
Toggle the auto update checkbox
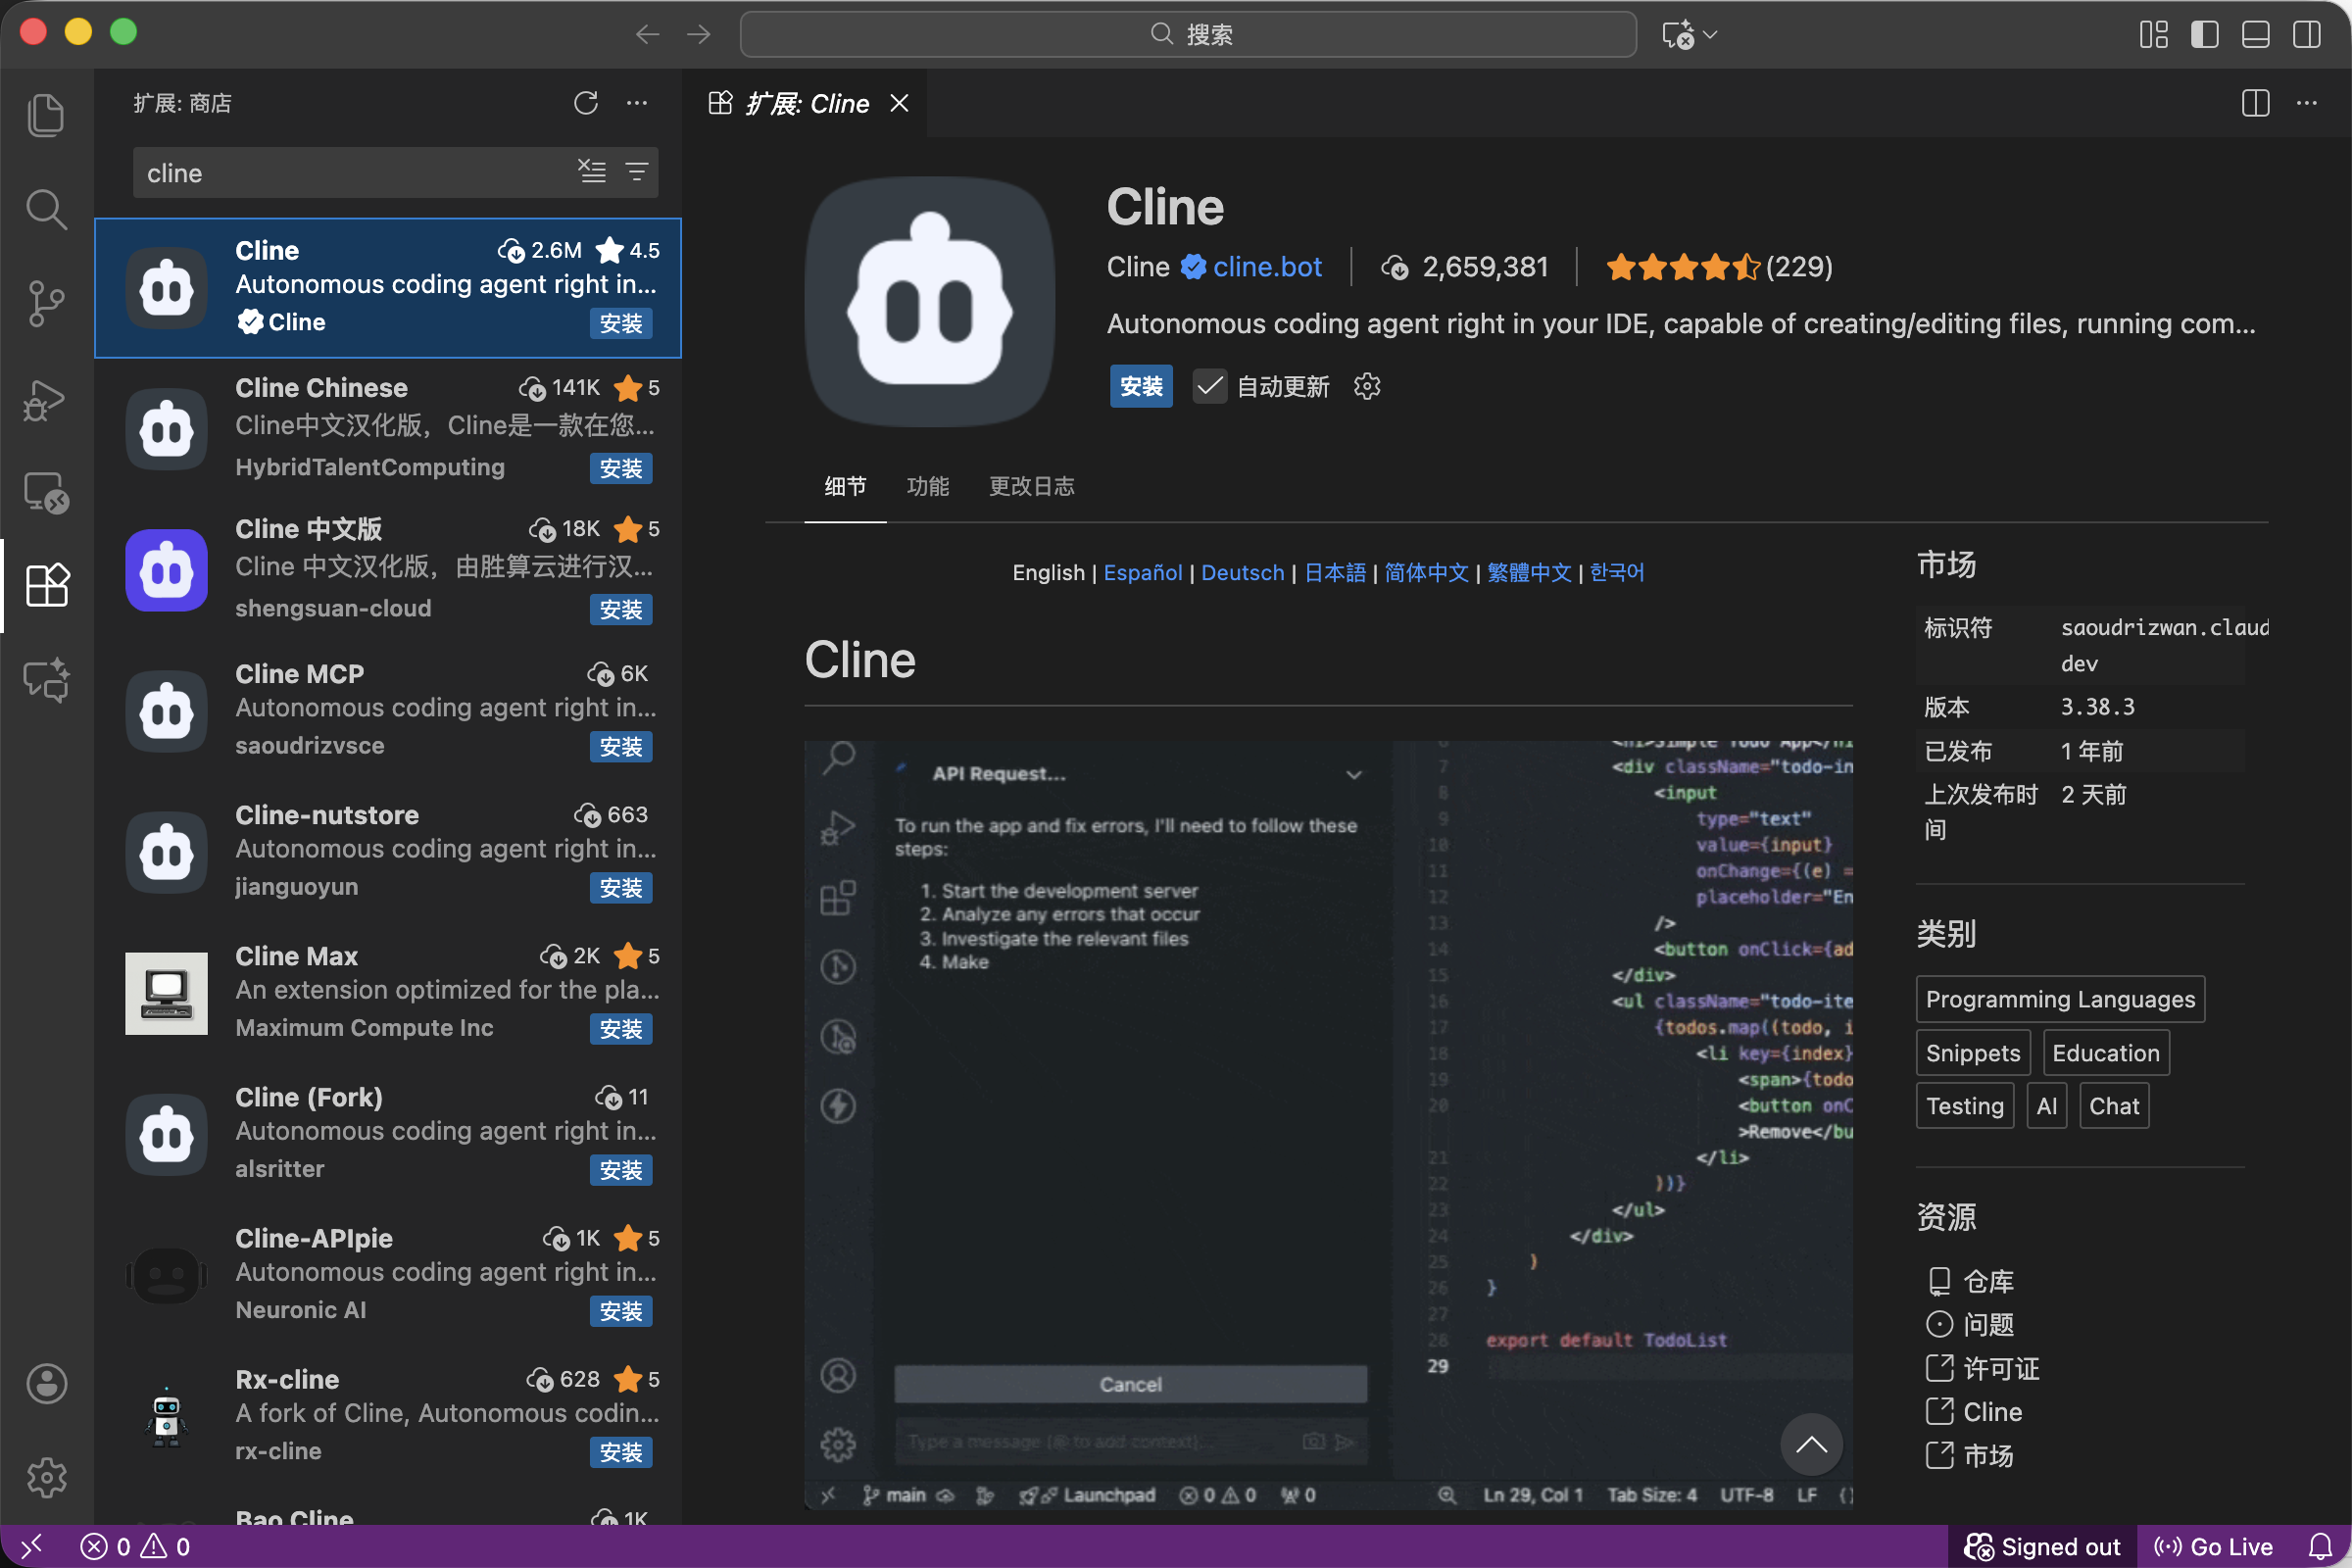pos(1209,387)
